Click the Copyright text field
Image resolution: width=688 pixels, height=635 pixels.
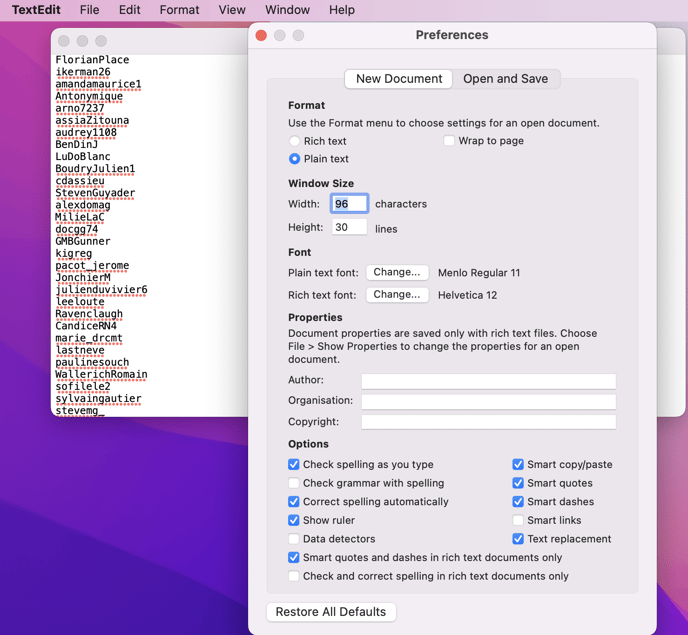tap(488, 422)
